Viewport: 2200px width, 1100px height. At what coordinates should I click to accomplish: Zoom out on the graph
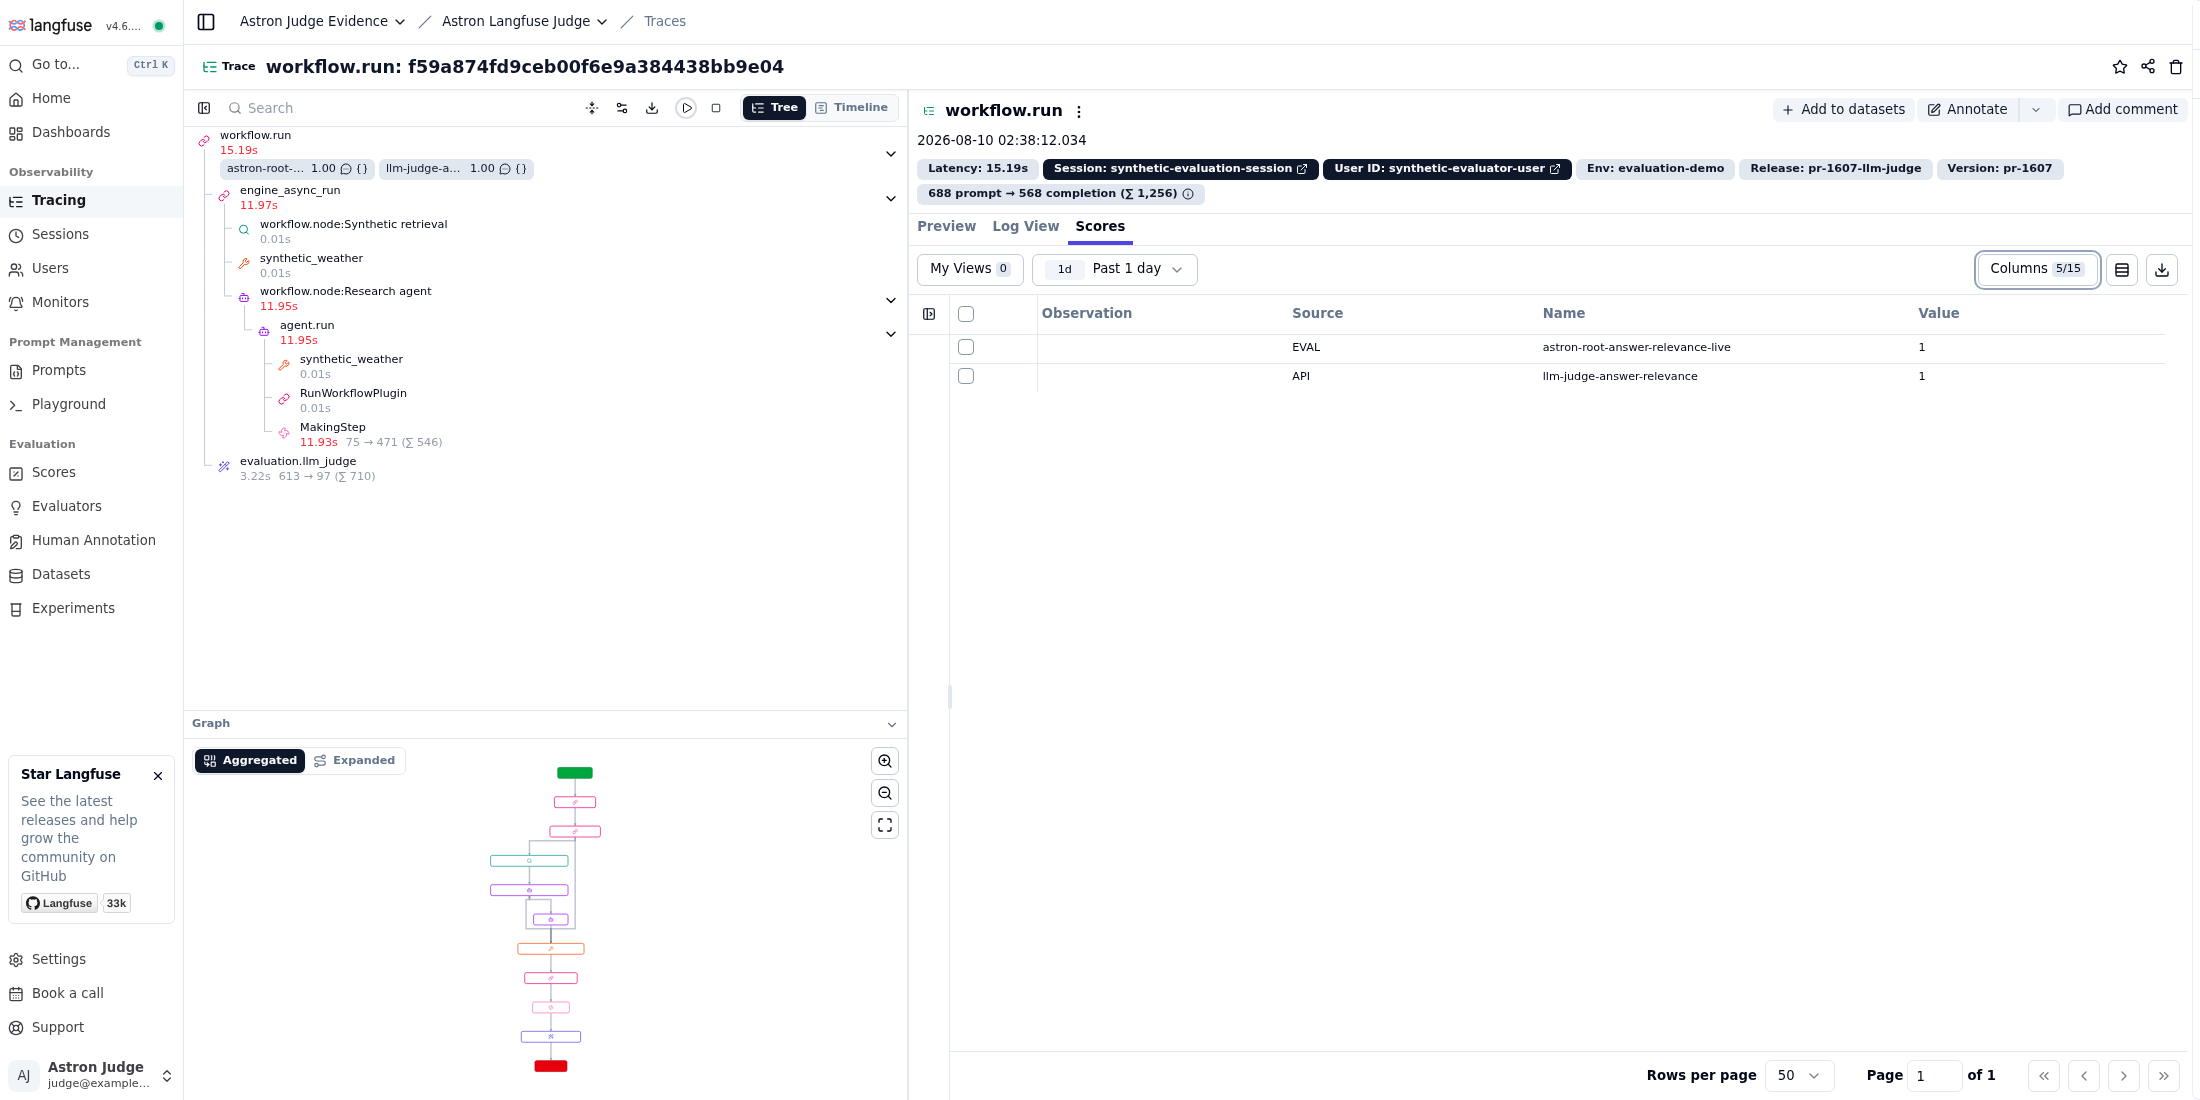coord(885,793)
